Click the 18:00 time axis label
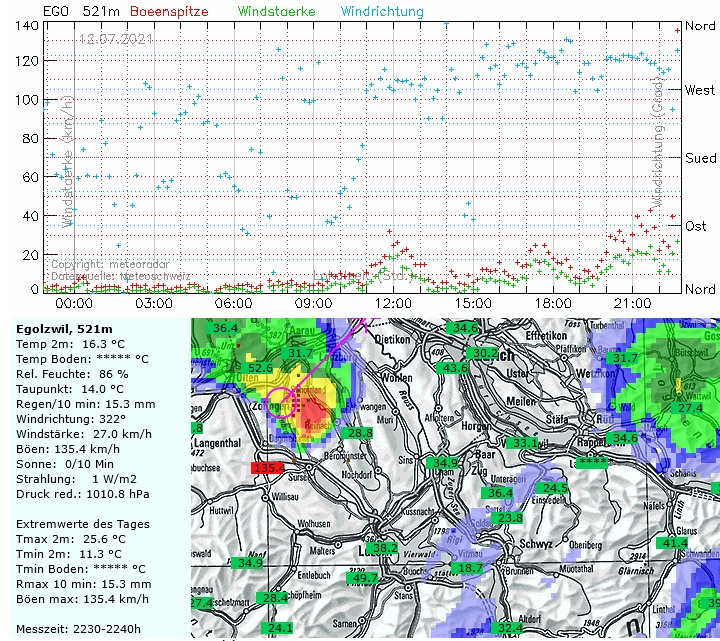720x641 pixels. pos(553,303)
